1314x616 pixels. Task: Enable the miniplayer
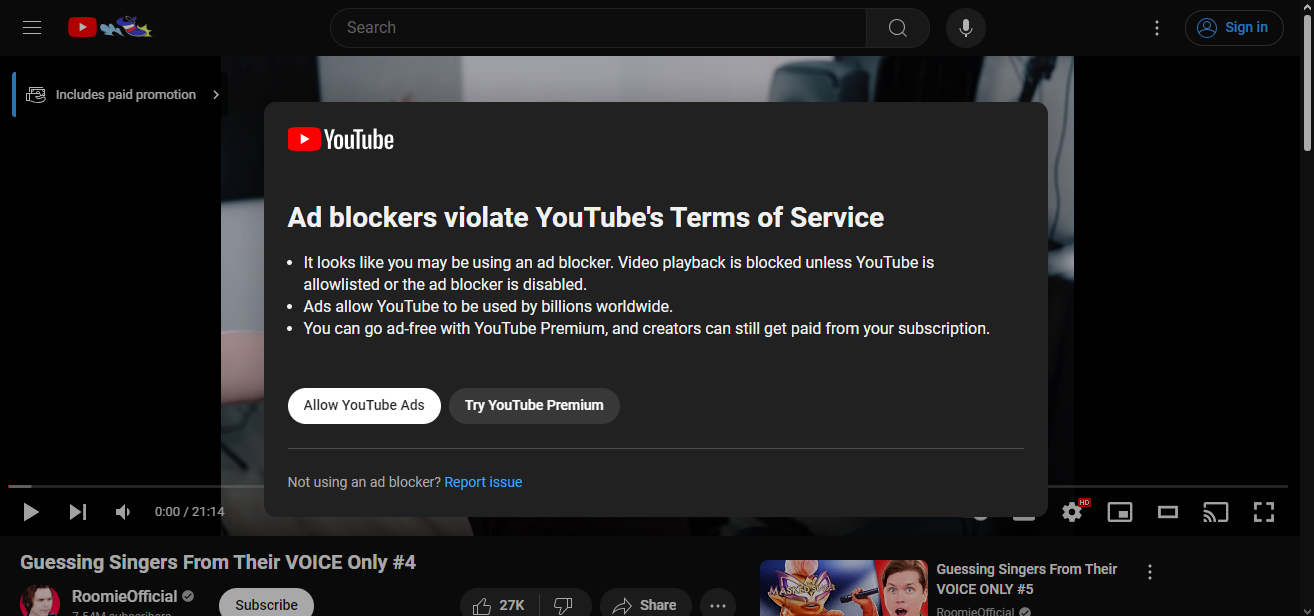pyautogui.click(x=1120, y=512)
